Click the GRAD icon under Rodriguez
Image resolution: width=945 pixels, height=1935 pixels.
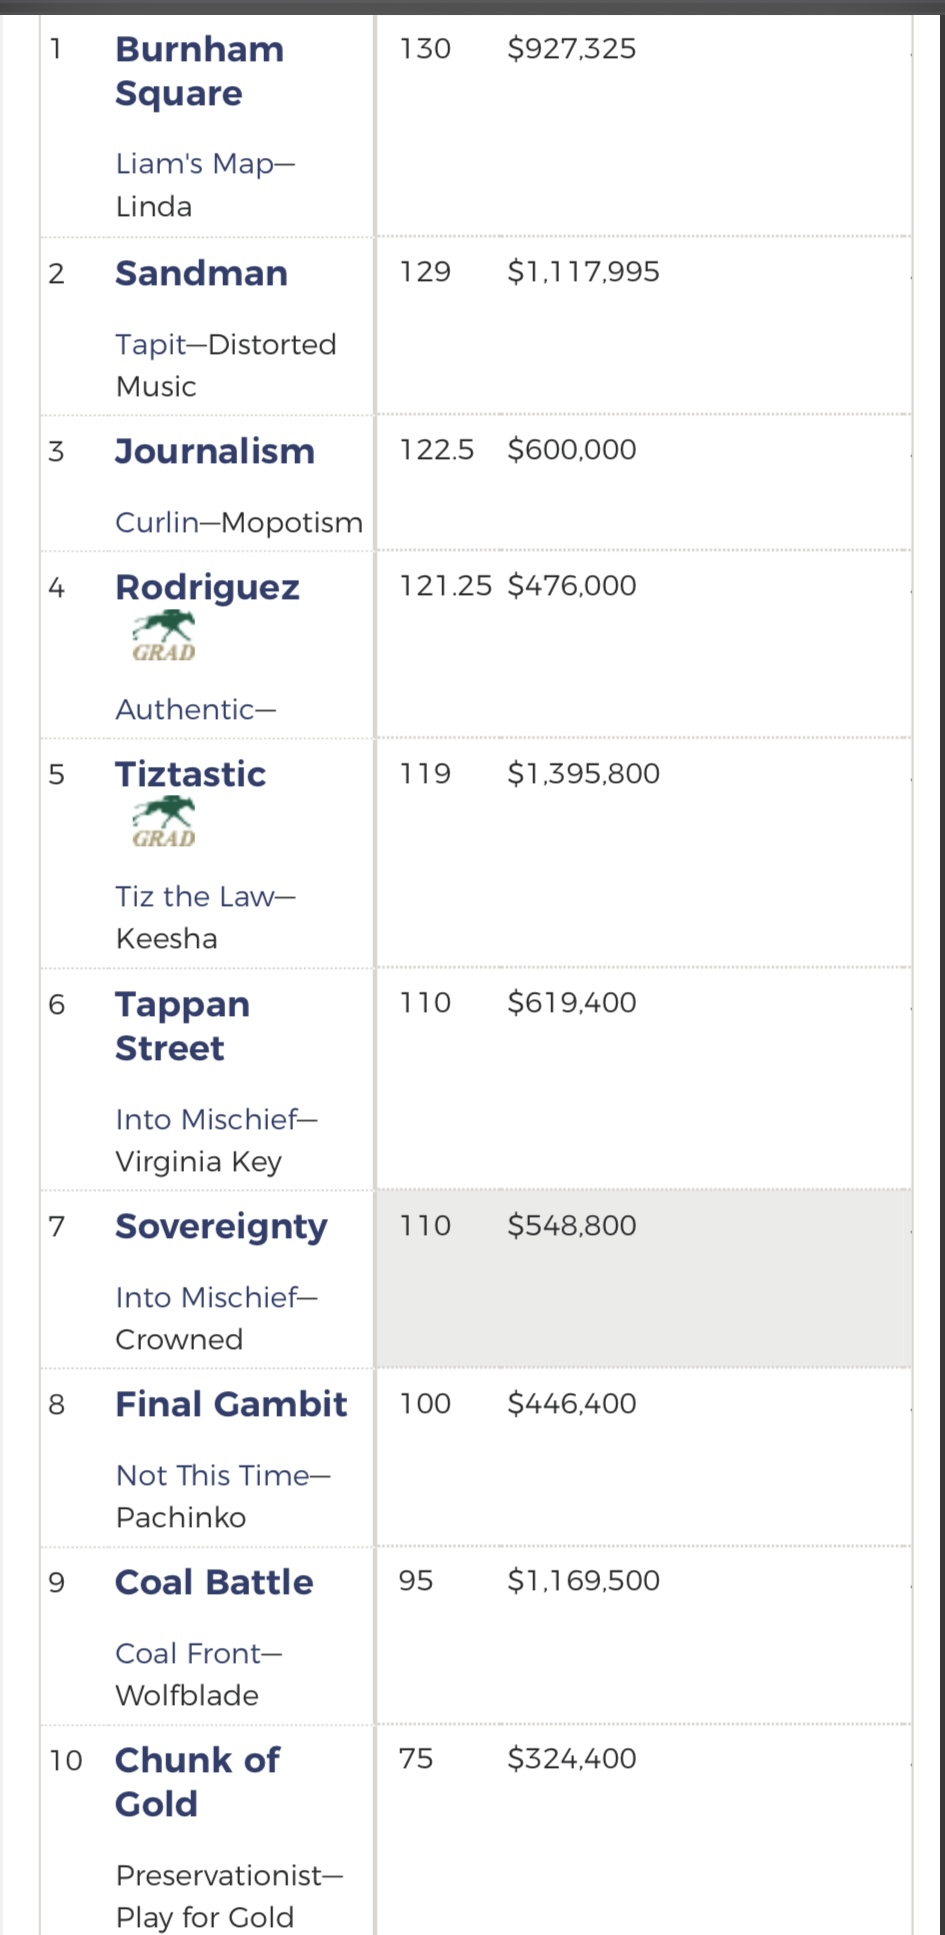click(164, 637)
